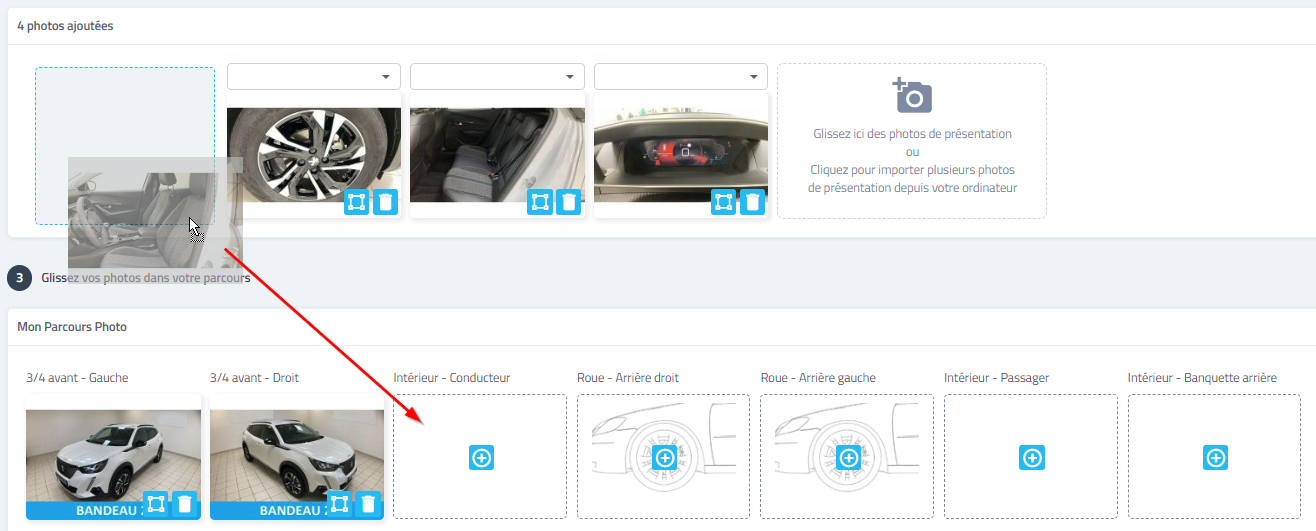1316x531 pixels.
Task: Crop the dashboard display photo
Action: 724,203
